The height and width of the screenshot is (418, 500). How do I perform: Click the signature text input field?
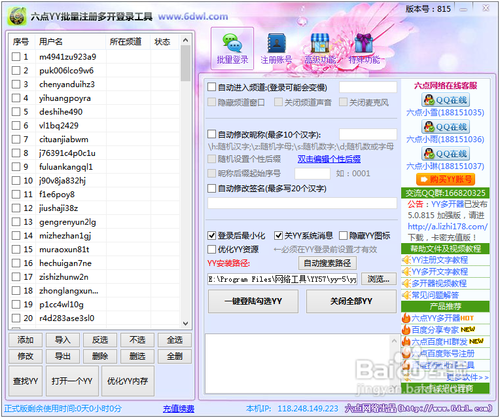pos(302,203)
